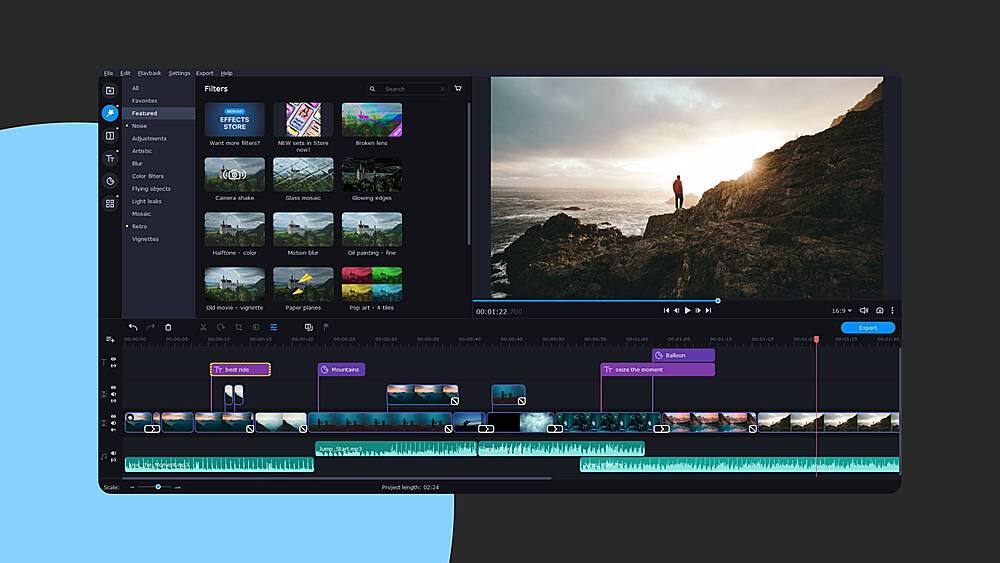Click the timeline Scale zoom slider

click(157, 487)
